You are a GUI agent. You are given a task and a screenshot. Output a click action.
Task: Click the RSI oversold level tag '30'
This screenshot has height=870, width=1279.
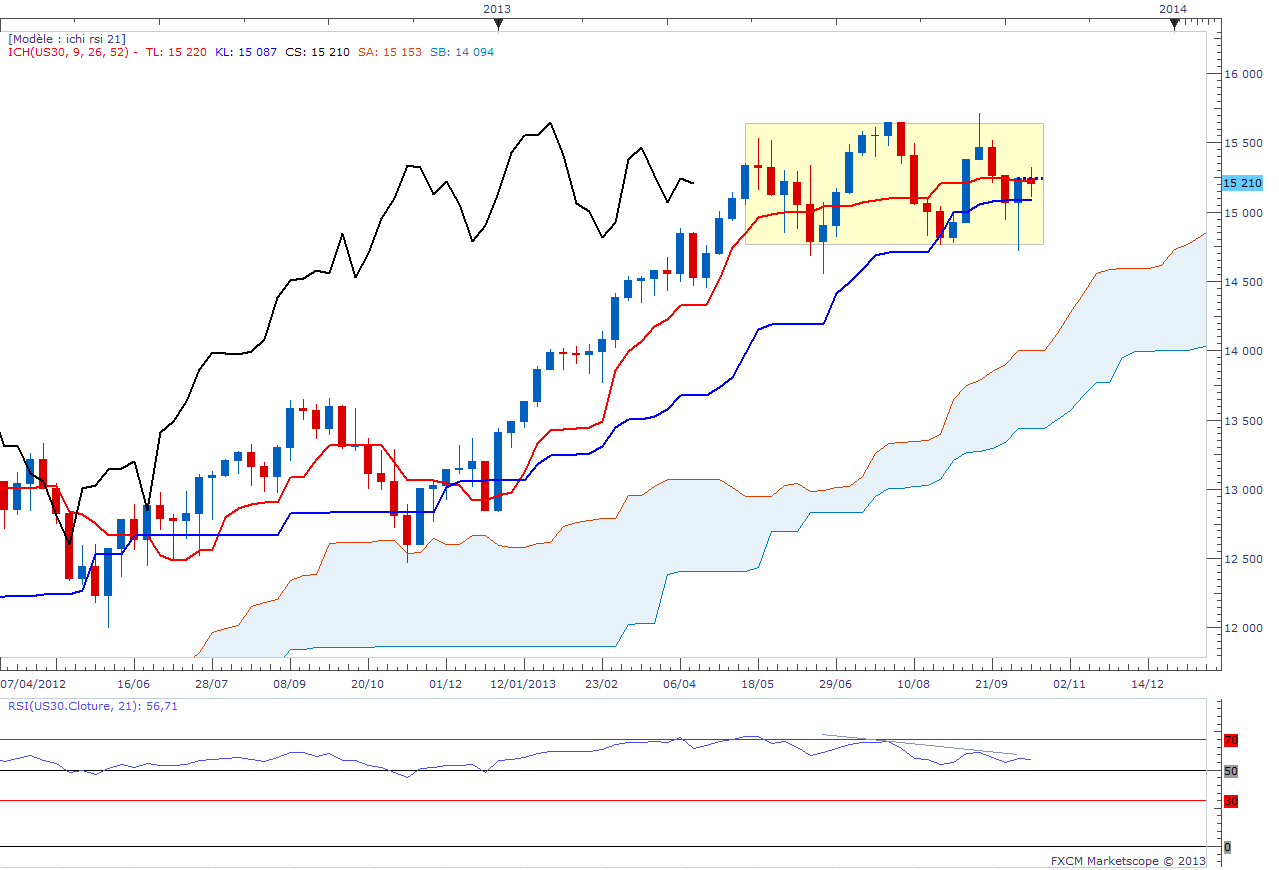click(x=1231, y=801)
